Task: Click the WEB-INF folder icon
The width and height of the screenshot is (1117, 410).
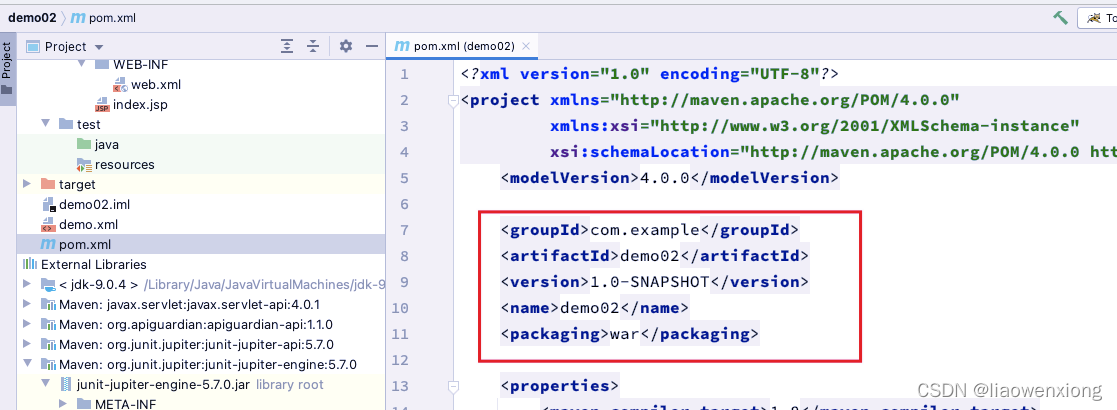Action: tap(102, 63)
